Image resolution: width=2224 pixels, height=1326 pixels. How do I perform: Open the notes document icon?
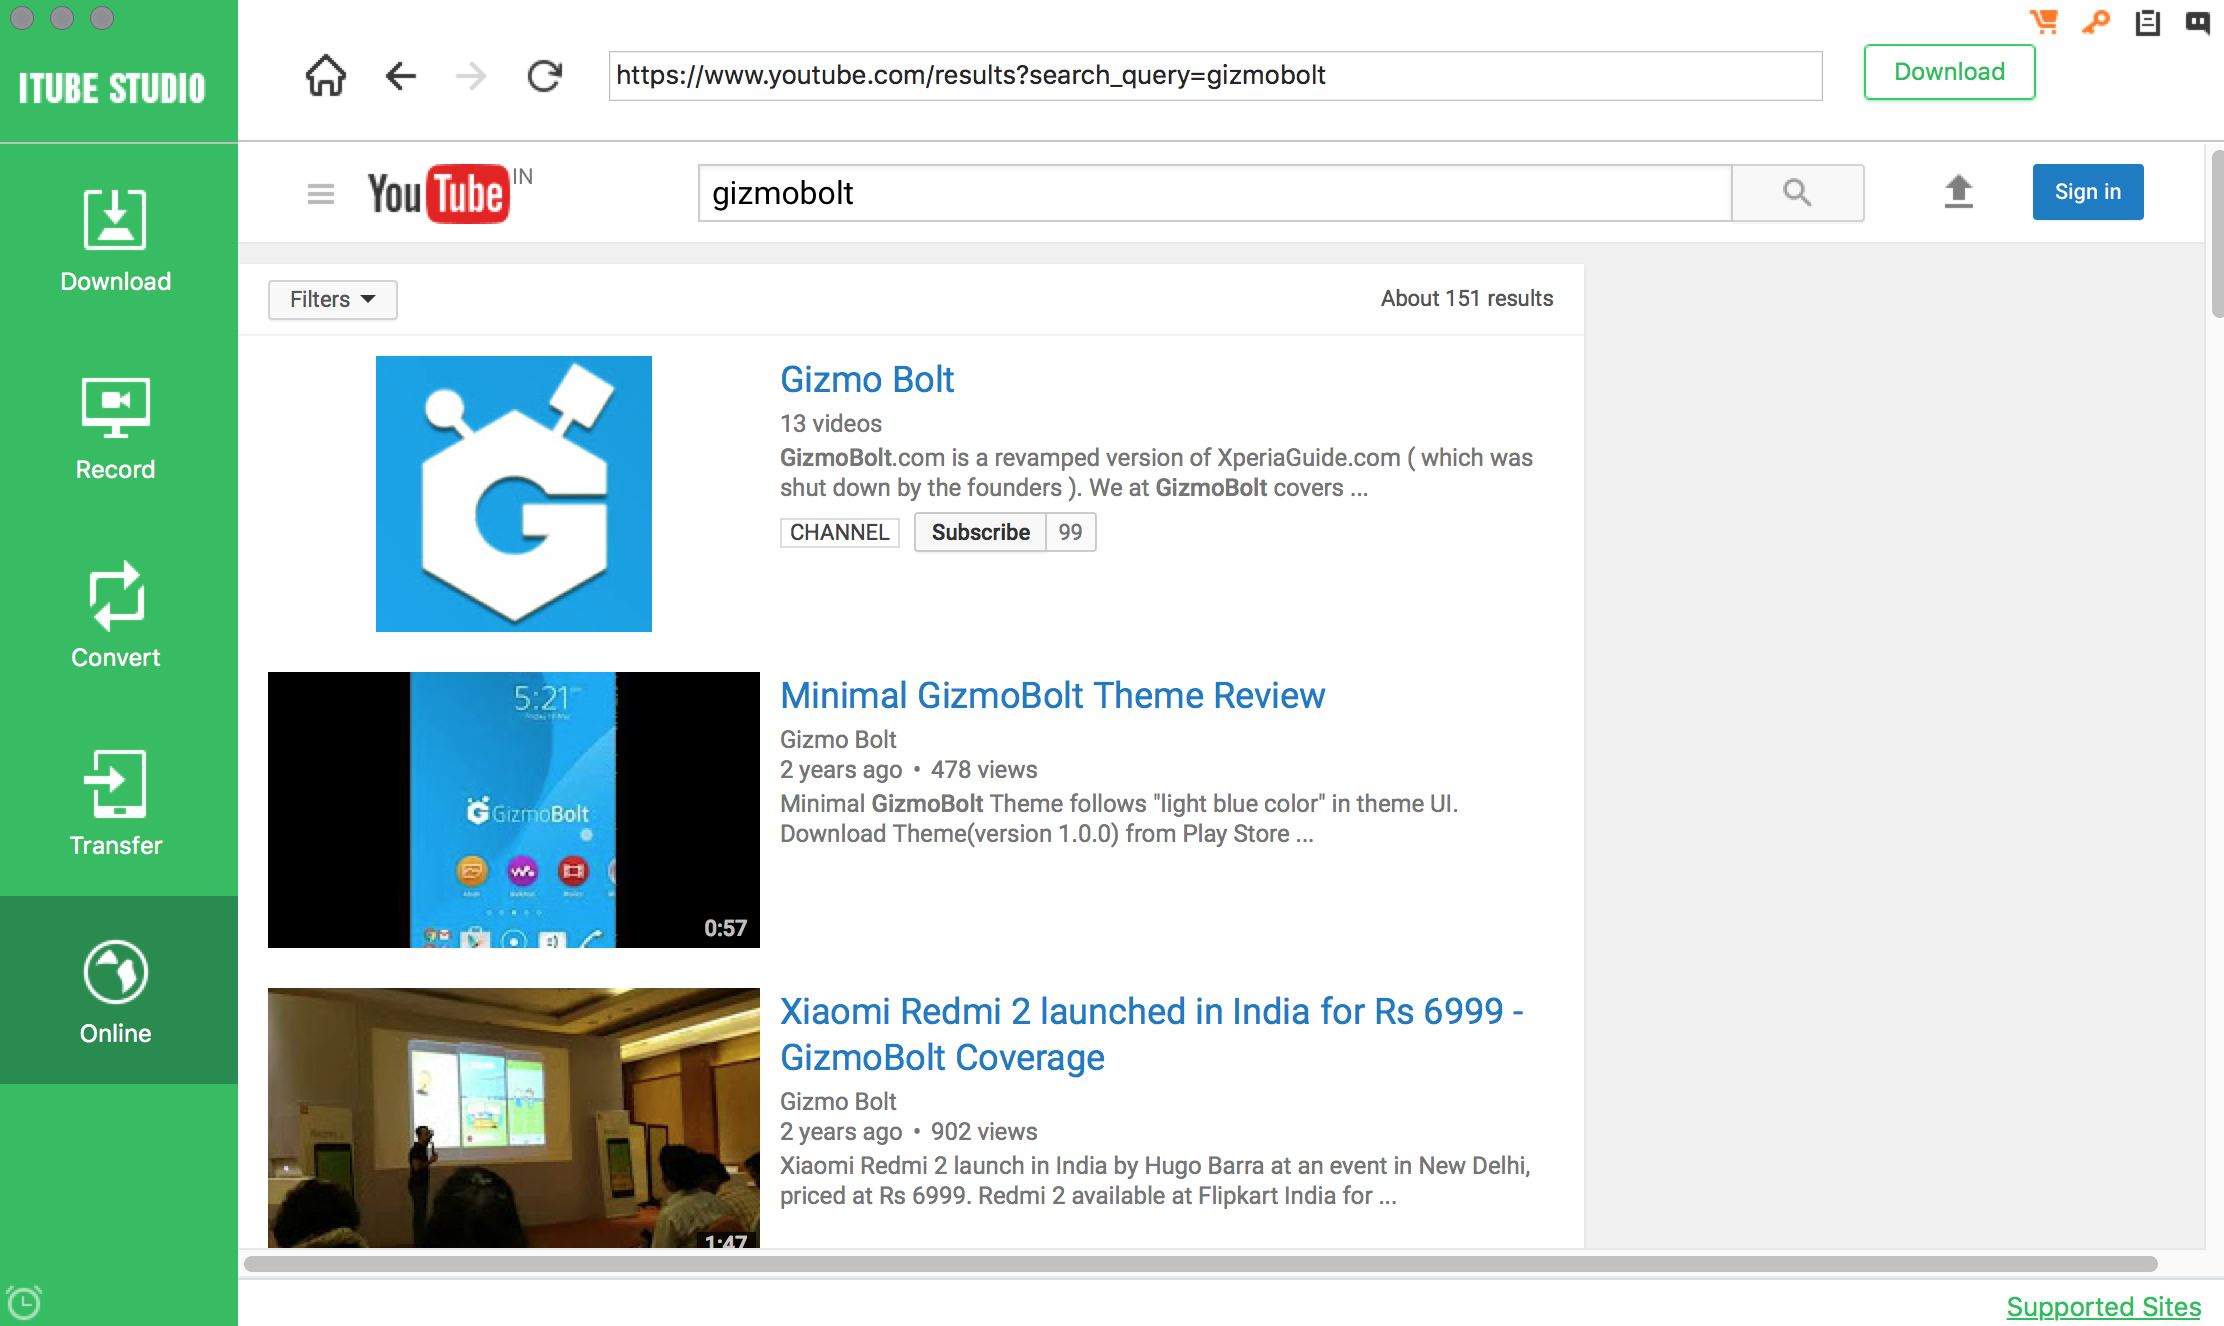click(x=2147, y=22)
